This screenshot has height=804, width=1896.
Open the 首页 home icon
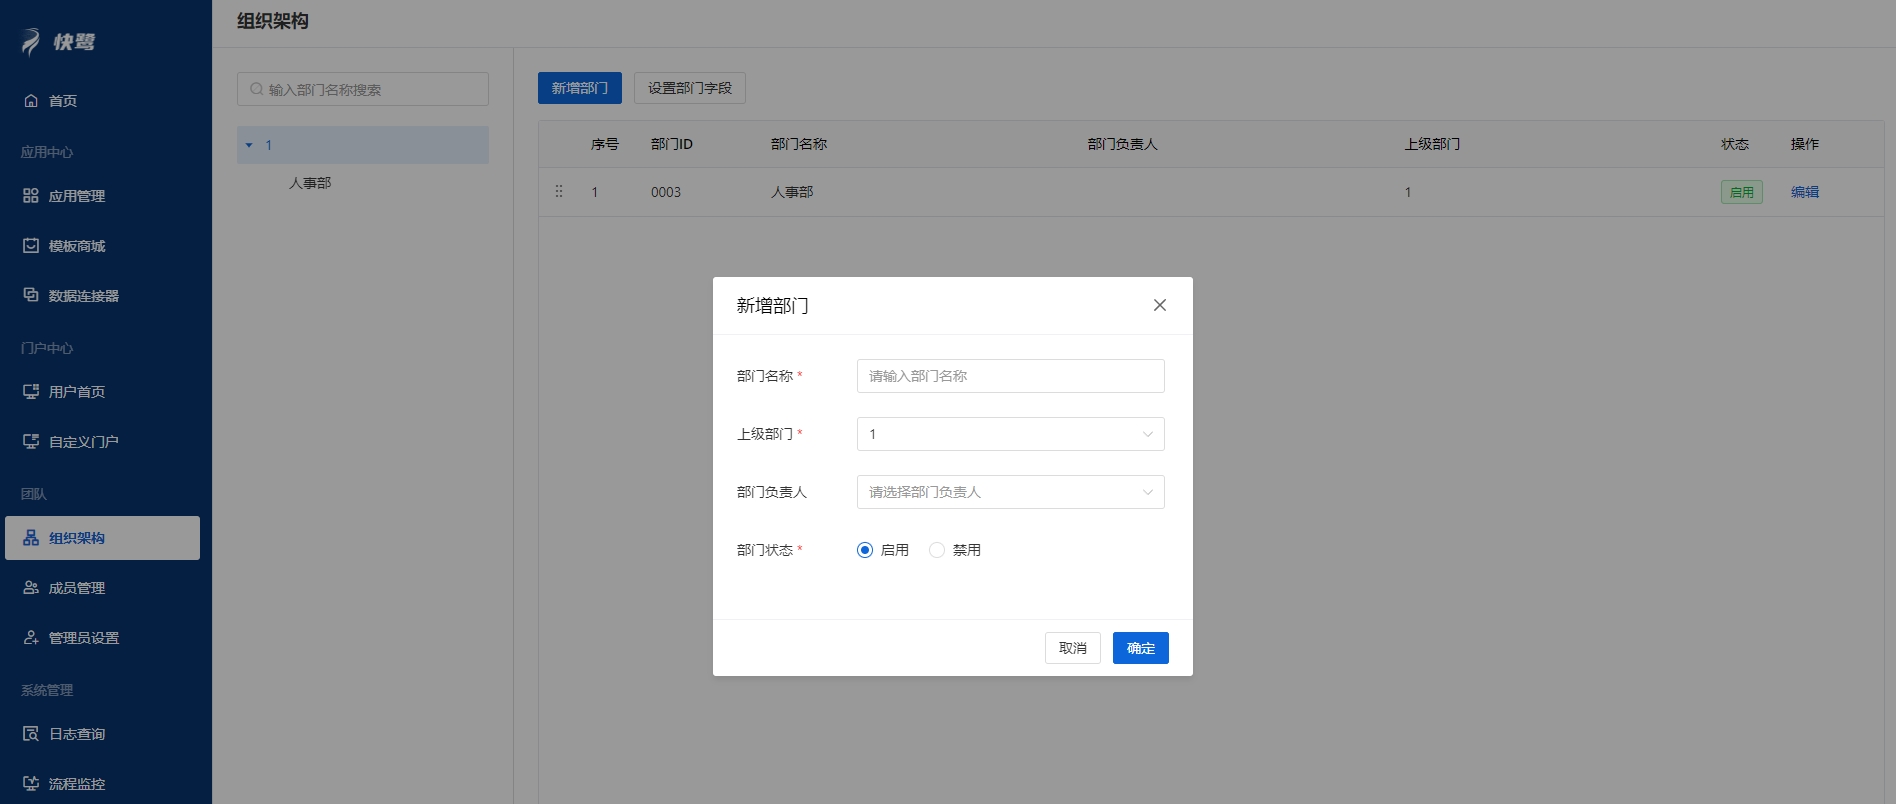[31, 101]
